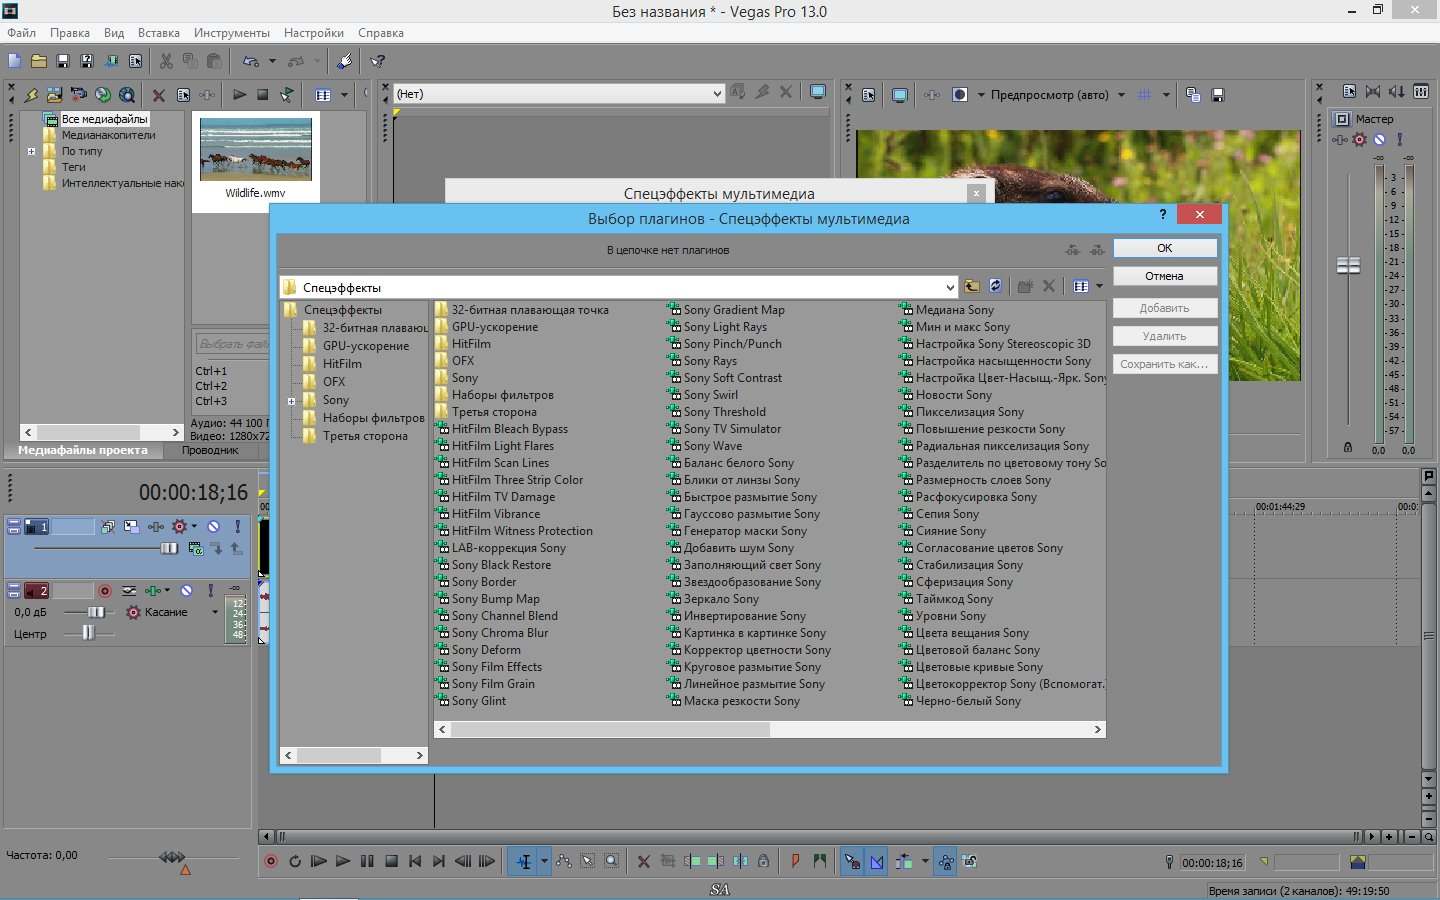Viewport: 1440px width, 900px height.
Task: Open the Правка menu
Action: click(x=69, y=33)
